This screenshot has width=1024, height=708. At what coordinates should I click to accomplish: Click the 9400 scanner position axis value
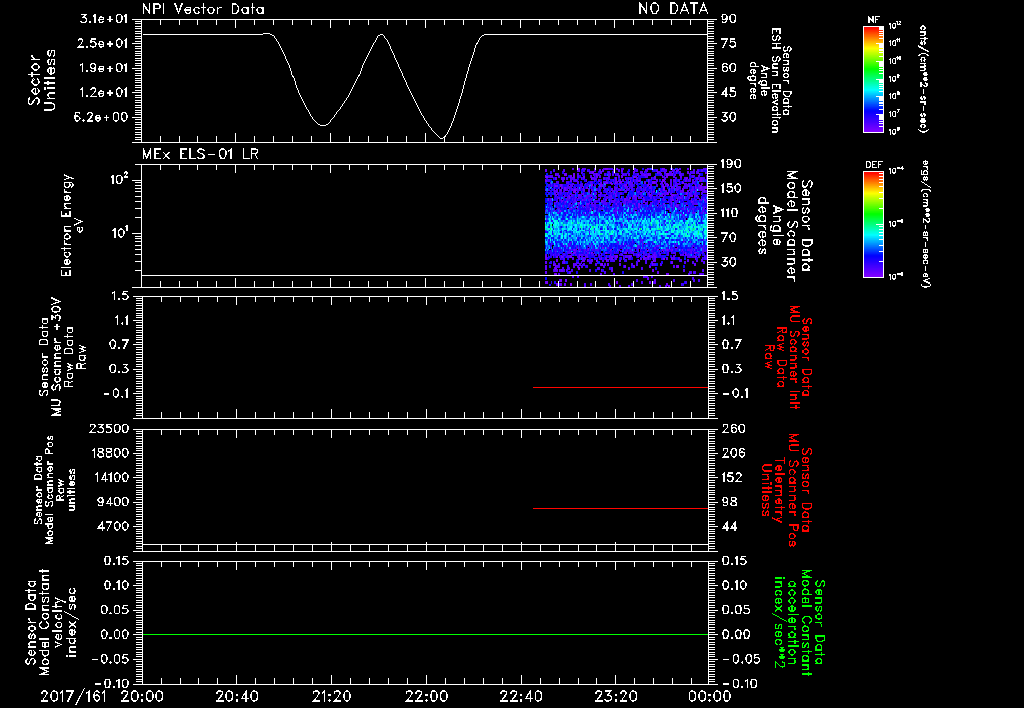[114, 502]
